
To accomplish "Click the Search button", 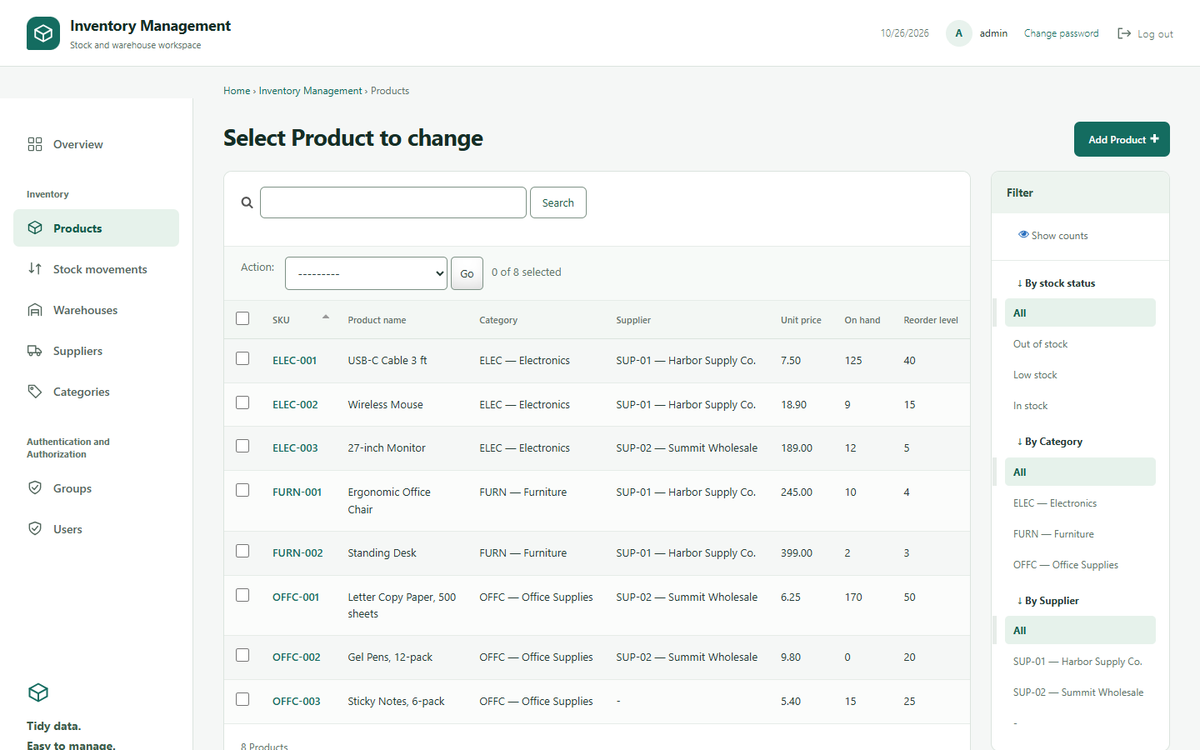I will pyautogui.click(x=558, y=202).
